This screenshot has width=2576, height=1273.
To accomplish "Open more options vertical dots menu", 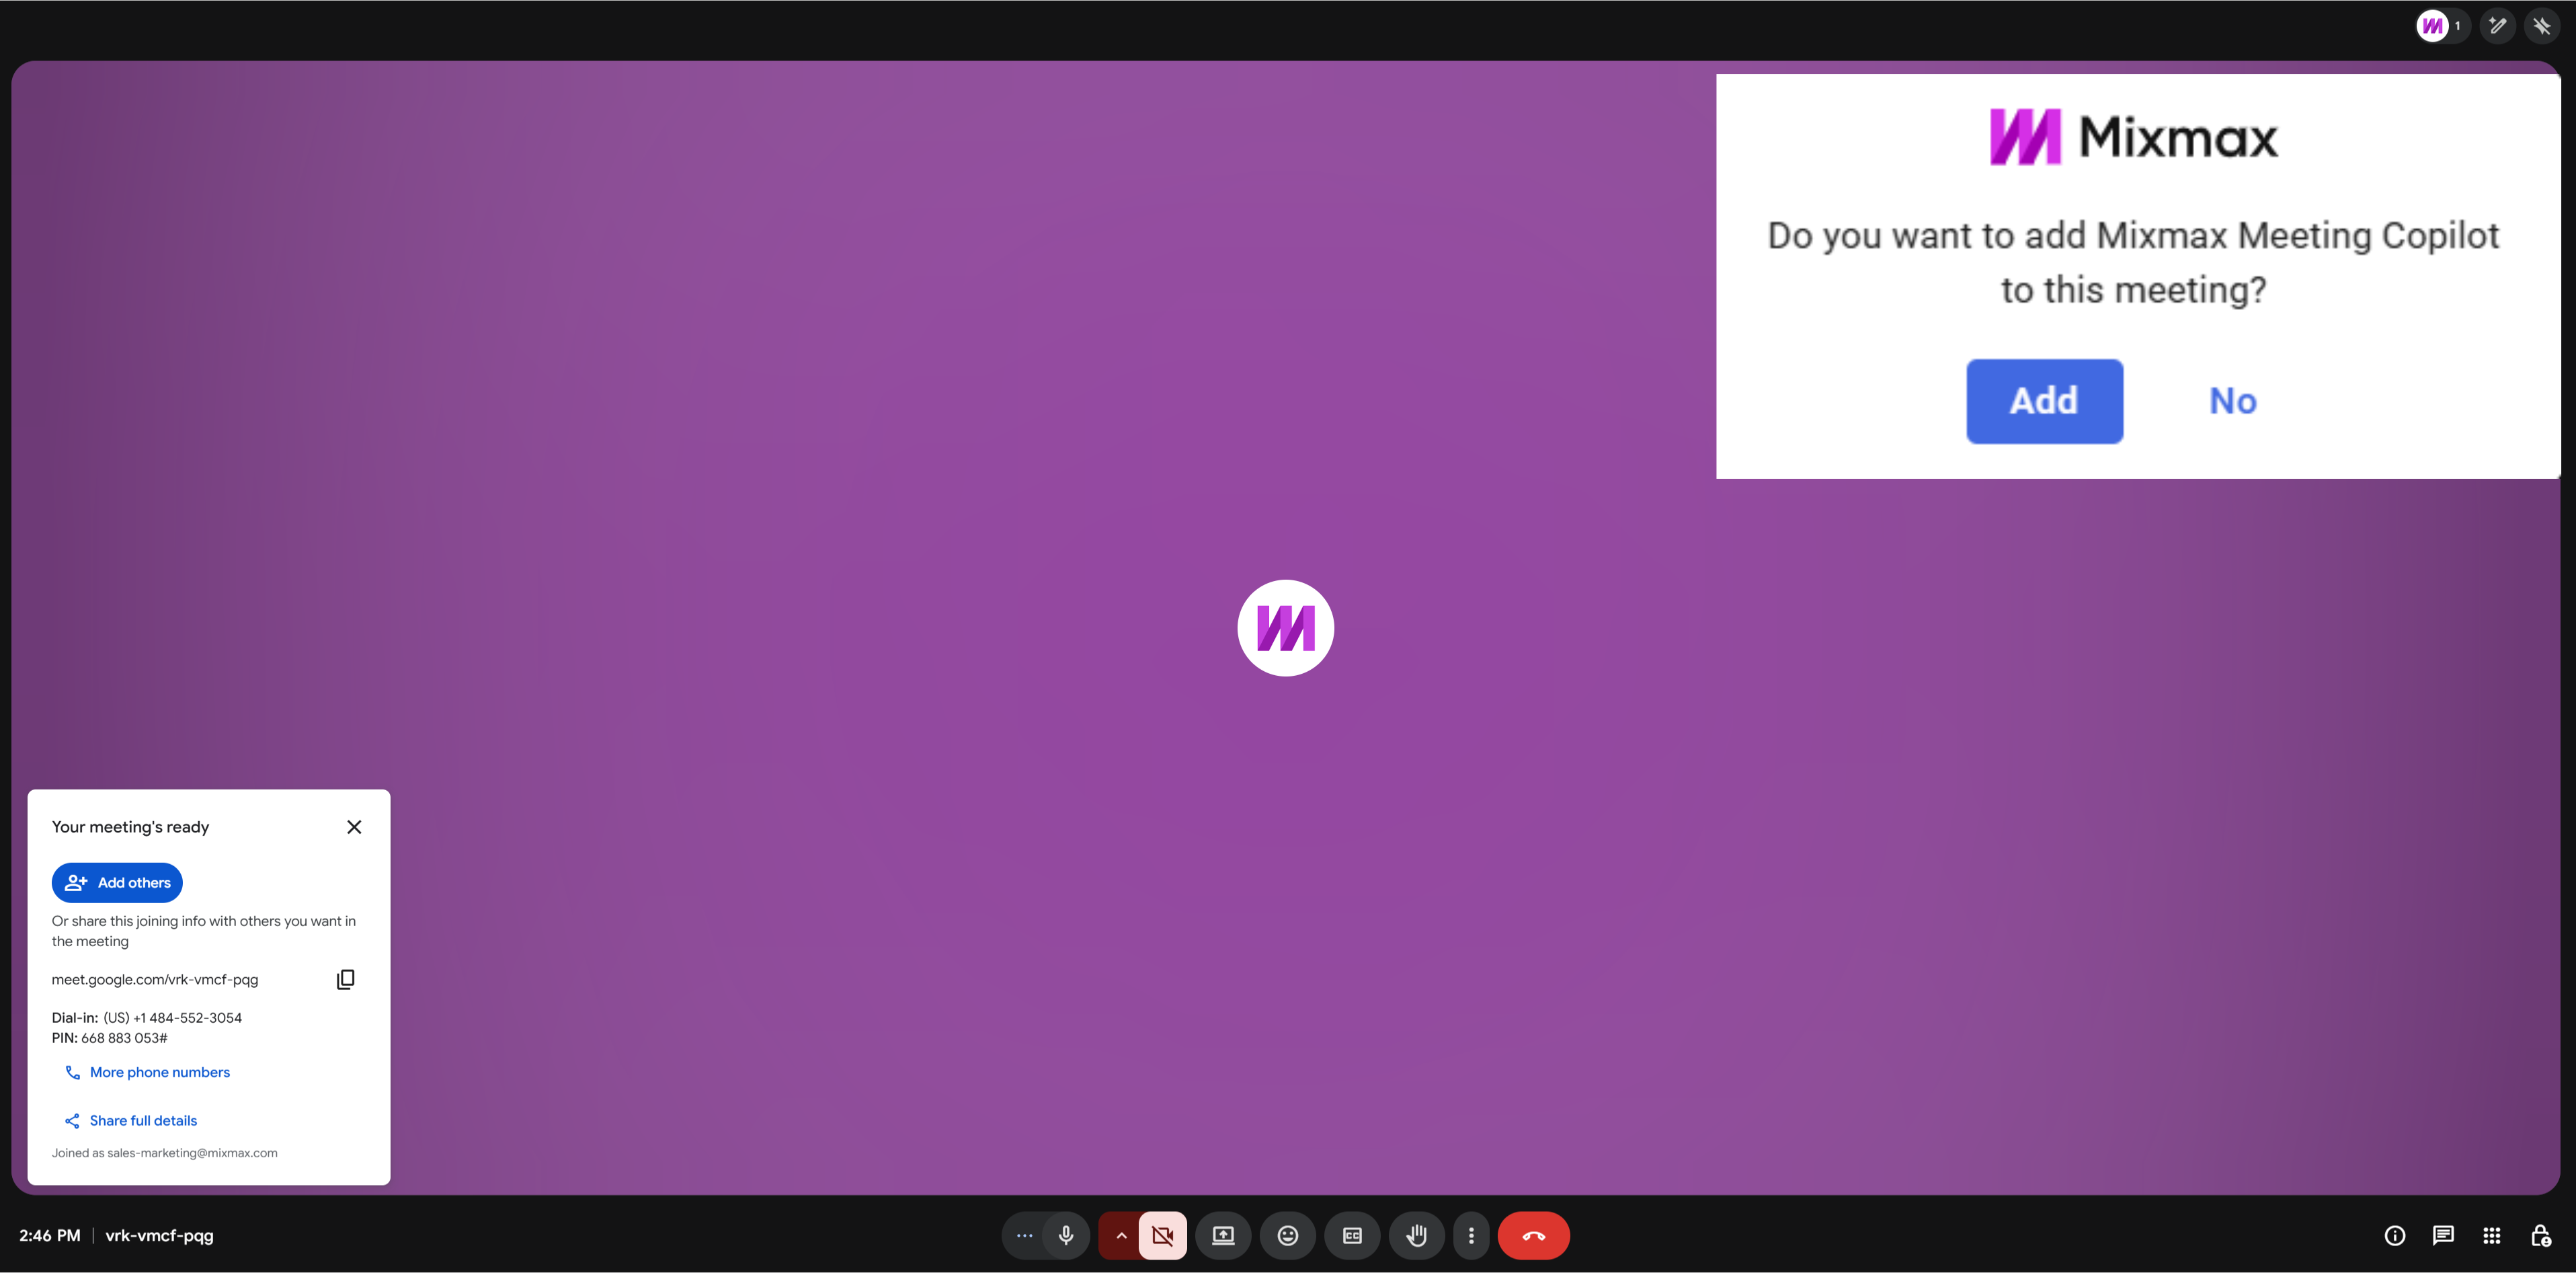I will click(x=1471, y=1235).
